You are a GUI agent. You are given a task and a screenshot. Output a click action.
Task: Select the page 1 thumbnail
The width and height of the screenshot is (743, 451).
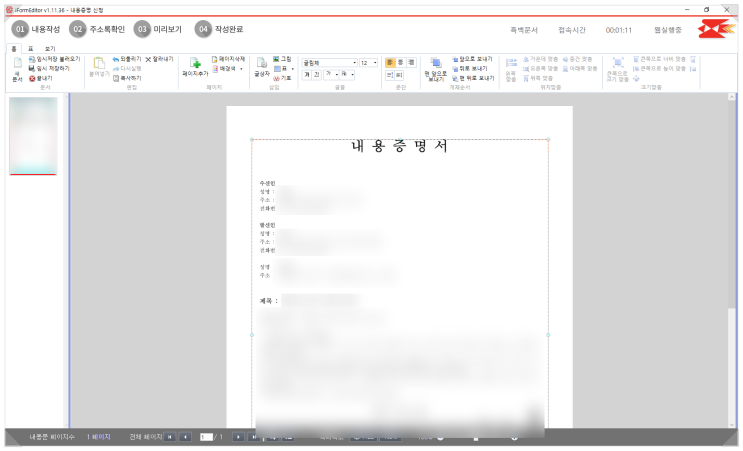[33, 136]
